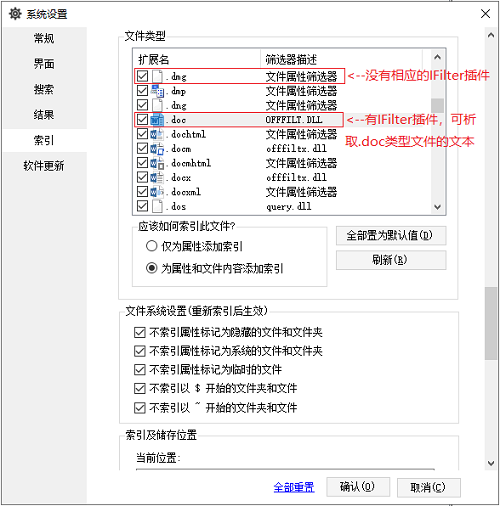Click the .docm file icon
500x506 pixels.
click(x=157, y=149)
